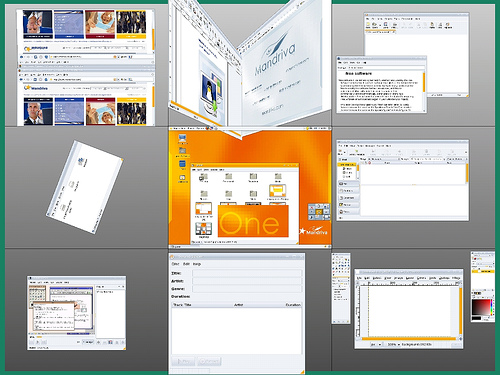Select the tilted white window on the middle-left workspace
This screenshot has width=500, height=375.
[85, 187]
